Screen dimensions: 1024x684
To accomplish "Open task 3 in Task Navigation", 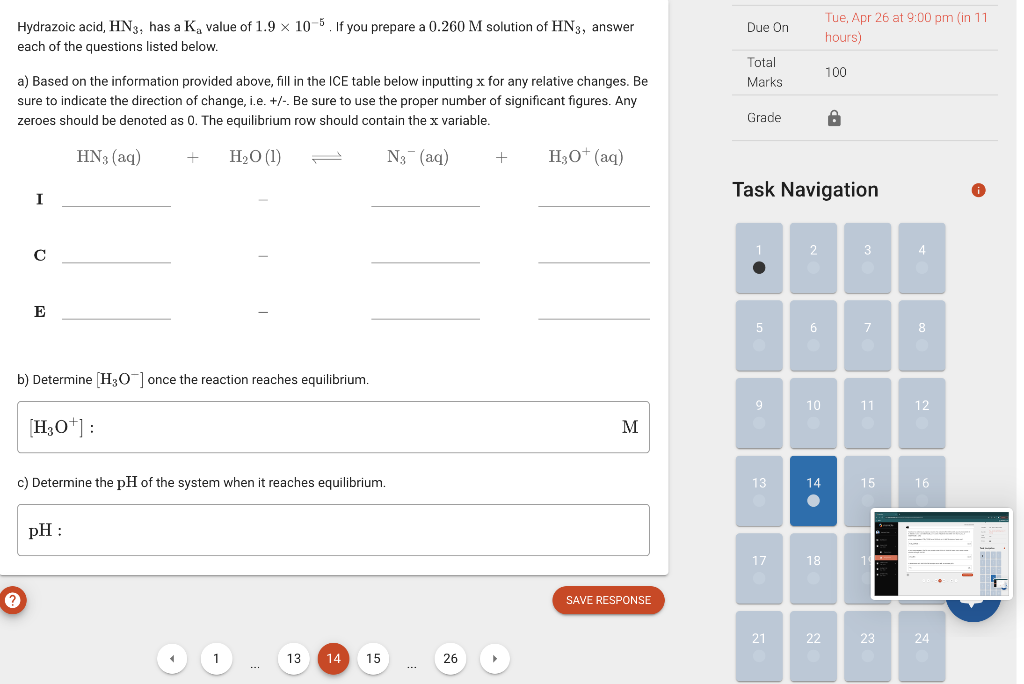I will [x=867, y=258].
